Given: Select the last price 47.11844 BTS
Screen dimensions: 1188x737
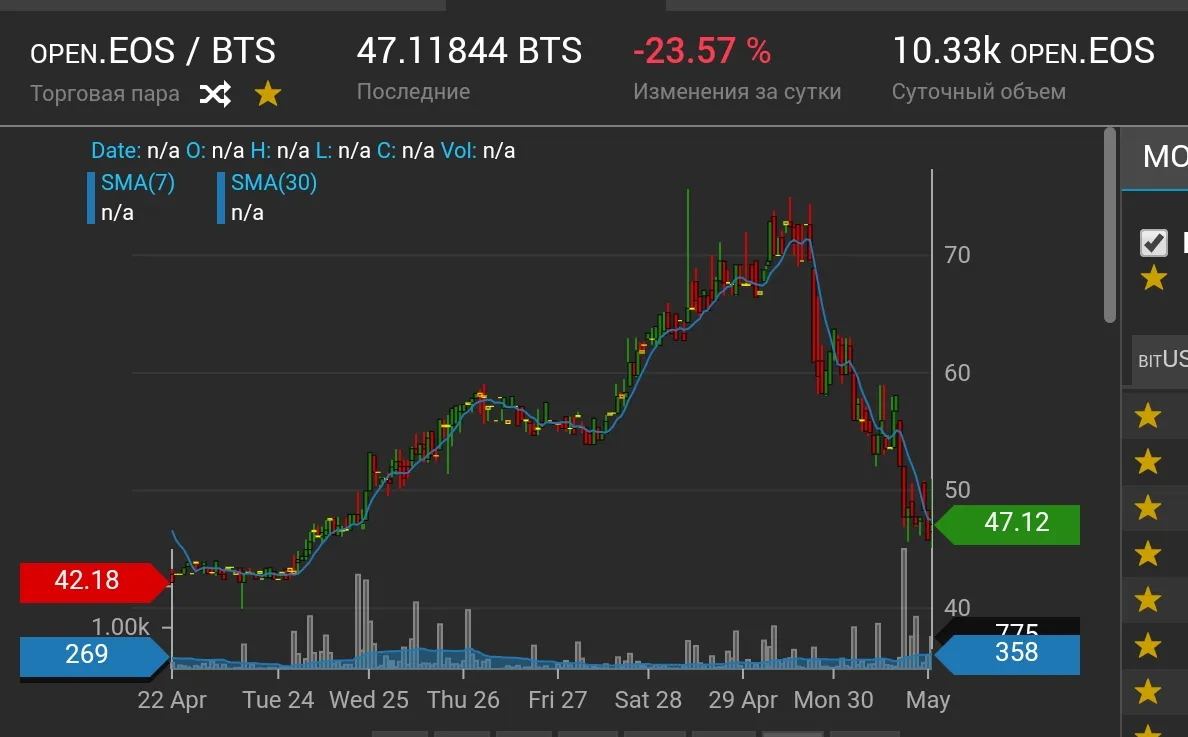Looking at the screenshot, I should coord(469,51).
